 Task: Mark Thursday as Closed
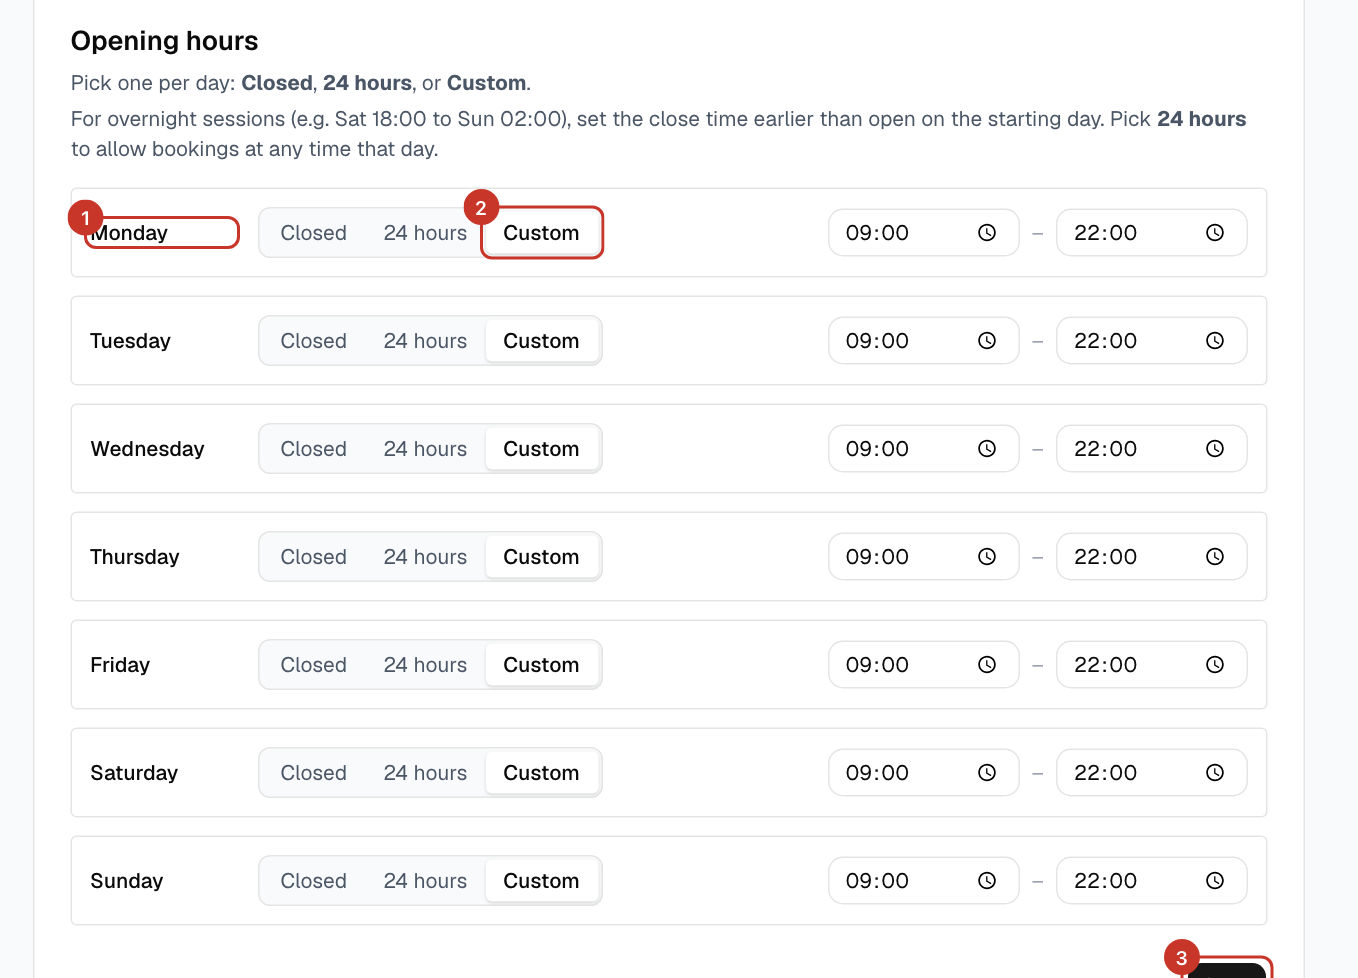click(314, 557)
